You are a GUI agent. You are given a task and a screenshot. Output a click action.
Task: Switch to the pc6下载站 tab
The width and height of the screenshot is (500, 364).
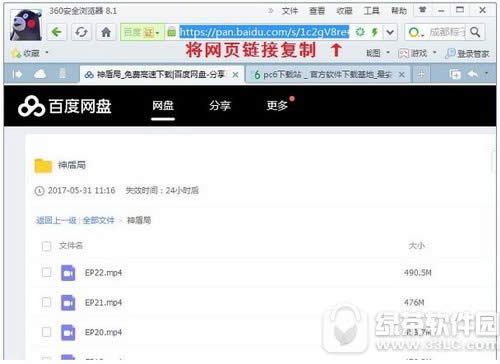pos(328,75)
